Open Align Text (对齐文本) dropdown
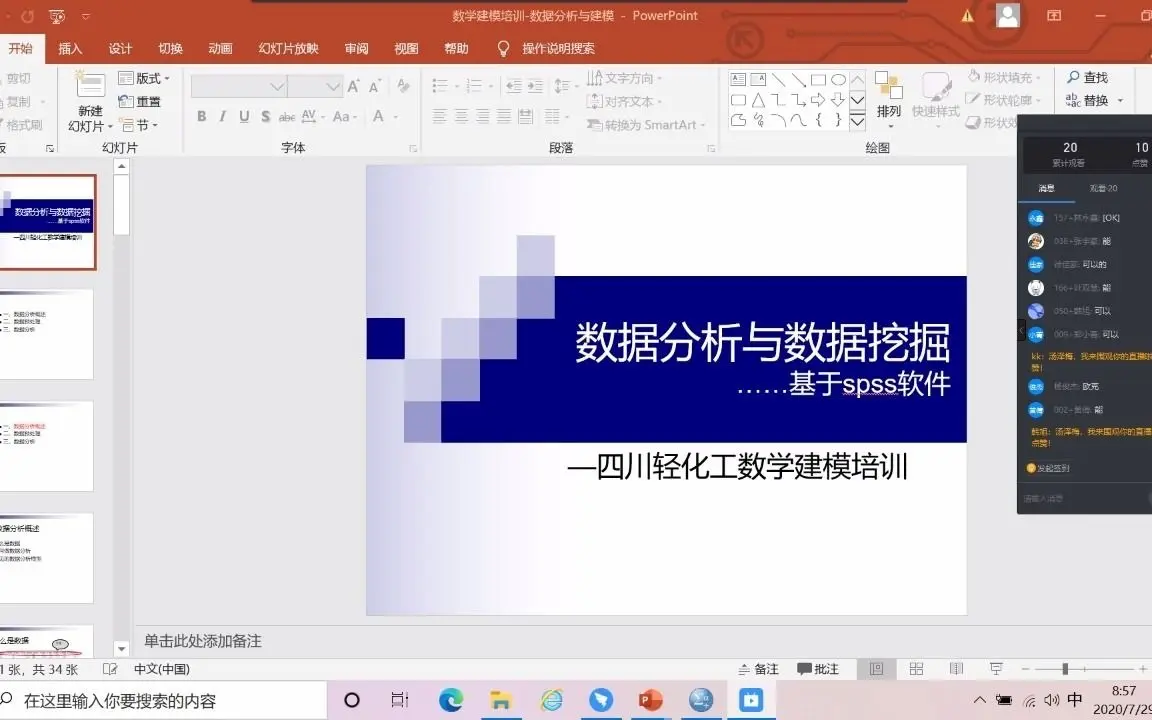Image resolution: width=1152 pixels, height=720 pixels. point(624,101)
